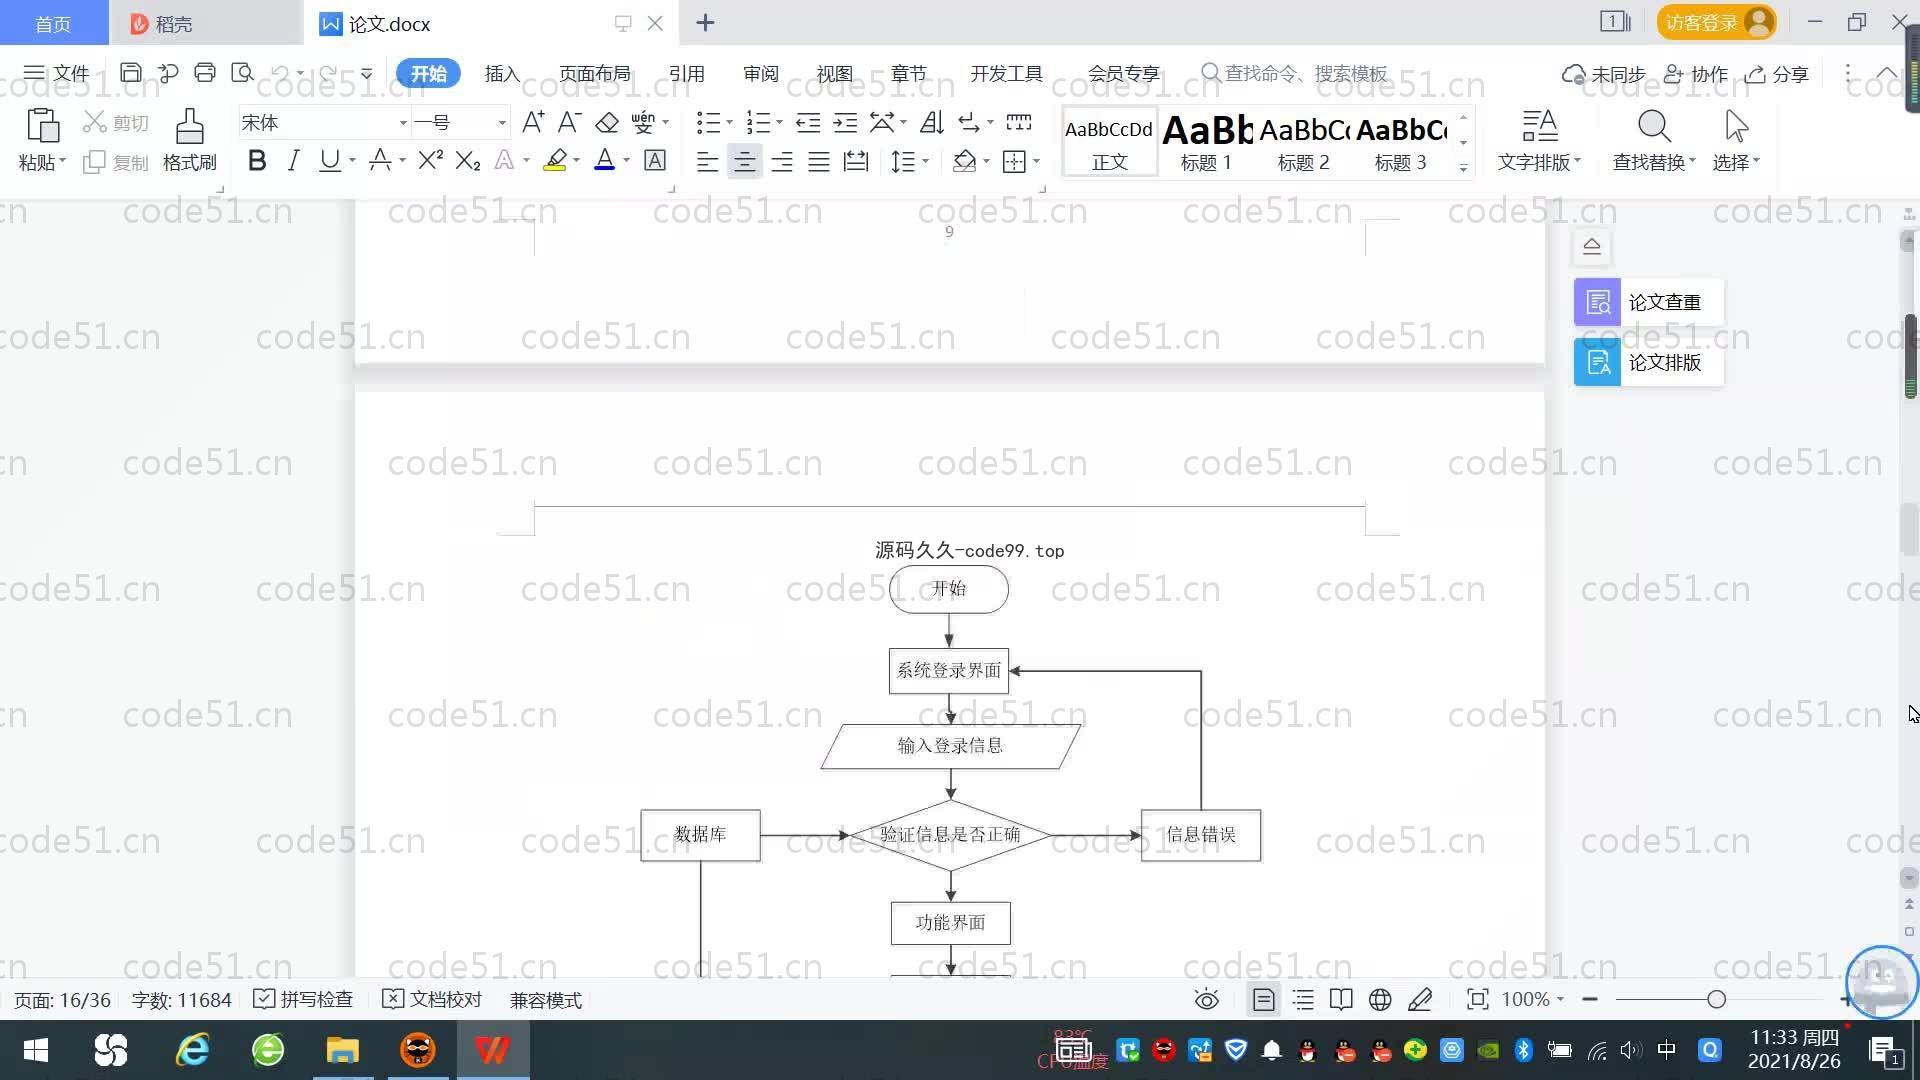1920x1080 pixels.
Task: Click the Text Layout icon
Action: (x=1540, y=128)
